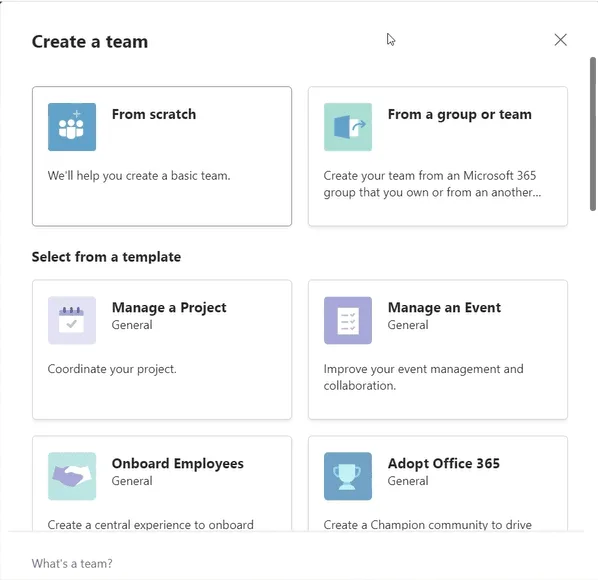This screenshot has width=598, height=580.
Task: Choose the From scratch title text
Action: pyautogui.click(x=154, y=114)
